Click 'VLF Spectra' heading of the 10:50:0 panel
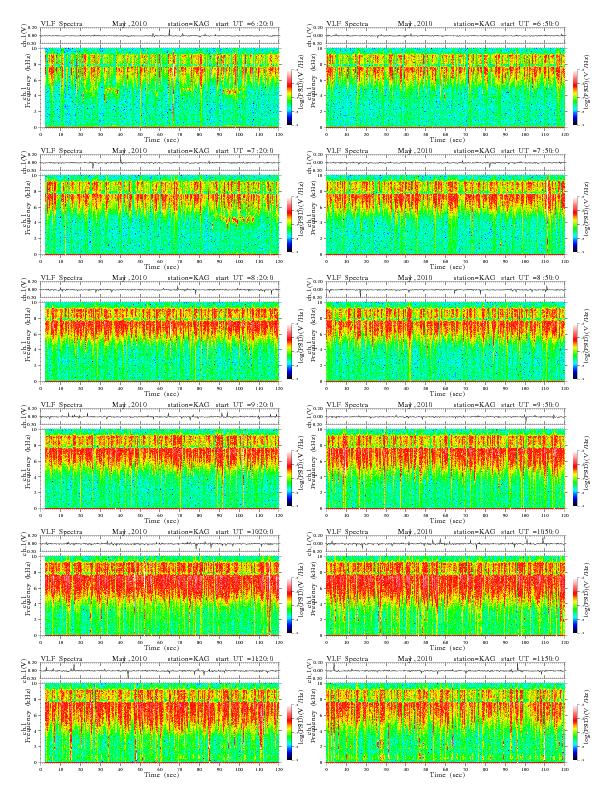612x792 pixels. [347, 531]
